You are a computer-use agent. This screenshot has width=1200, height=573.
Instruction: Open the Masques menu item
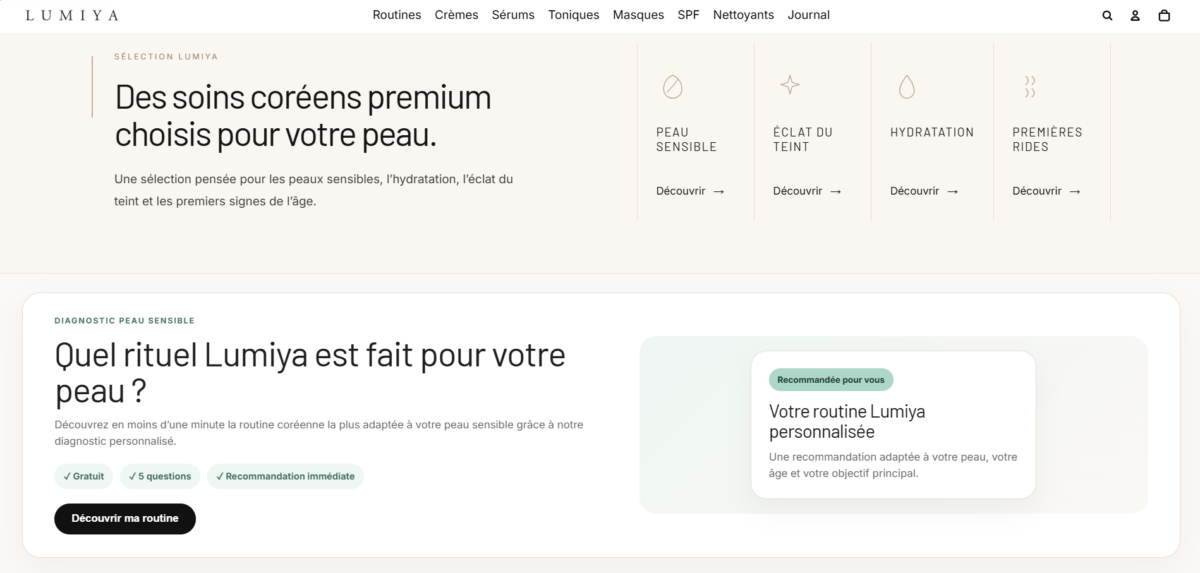638,15
